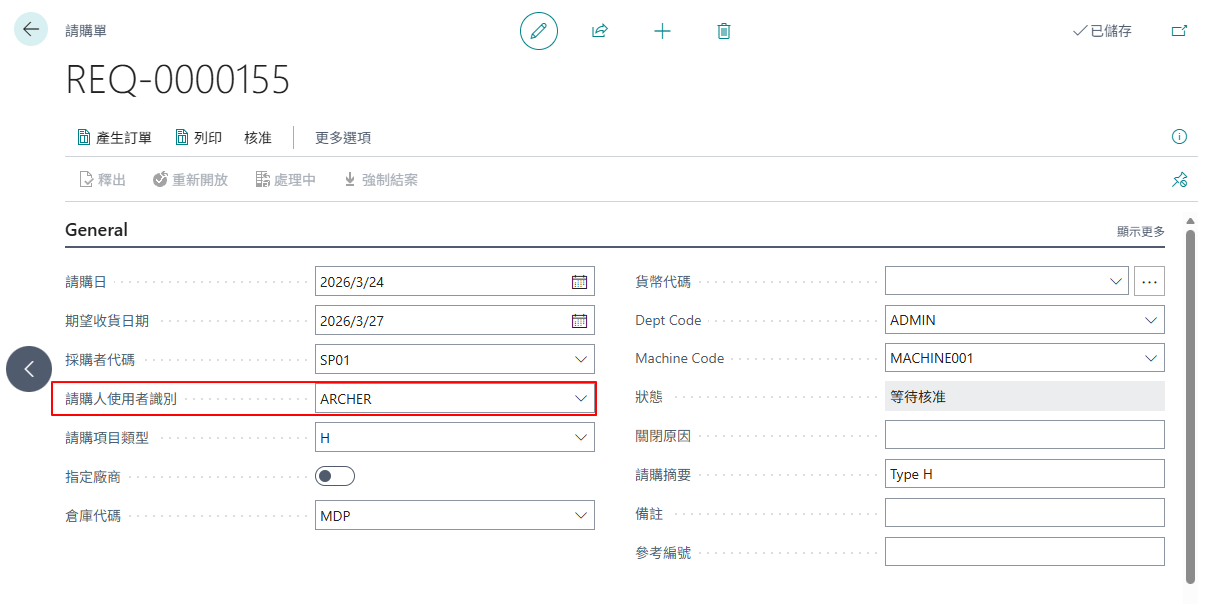This screenshot has height=604, width=1210.
Task: Click the 等待核准 status value
Action: click(1025, 397)
